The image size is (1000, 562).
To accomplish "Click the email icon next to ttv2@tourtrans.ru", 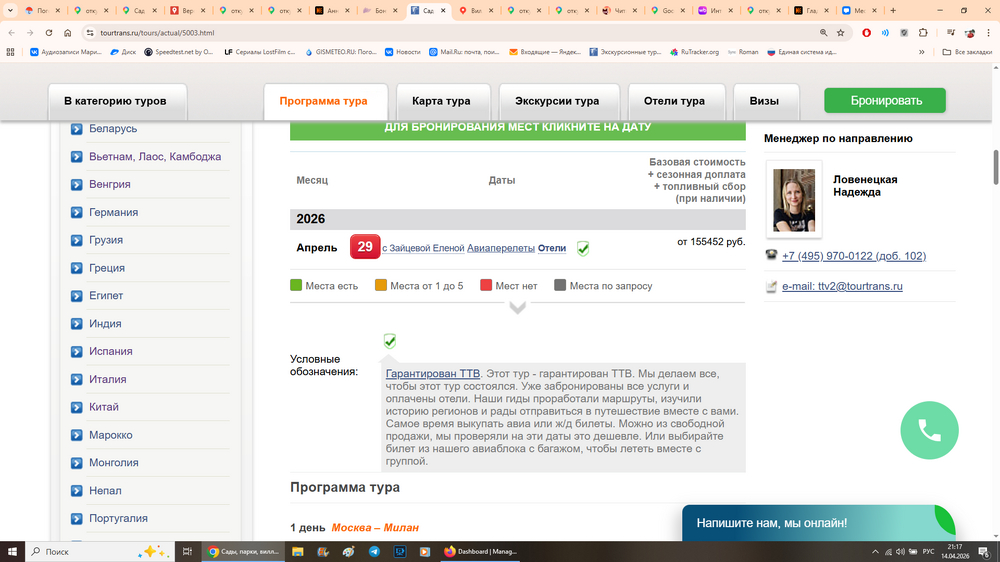I will 771,286.
